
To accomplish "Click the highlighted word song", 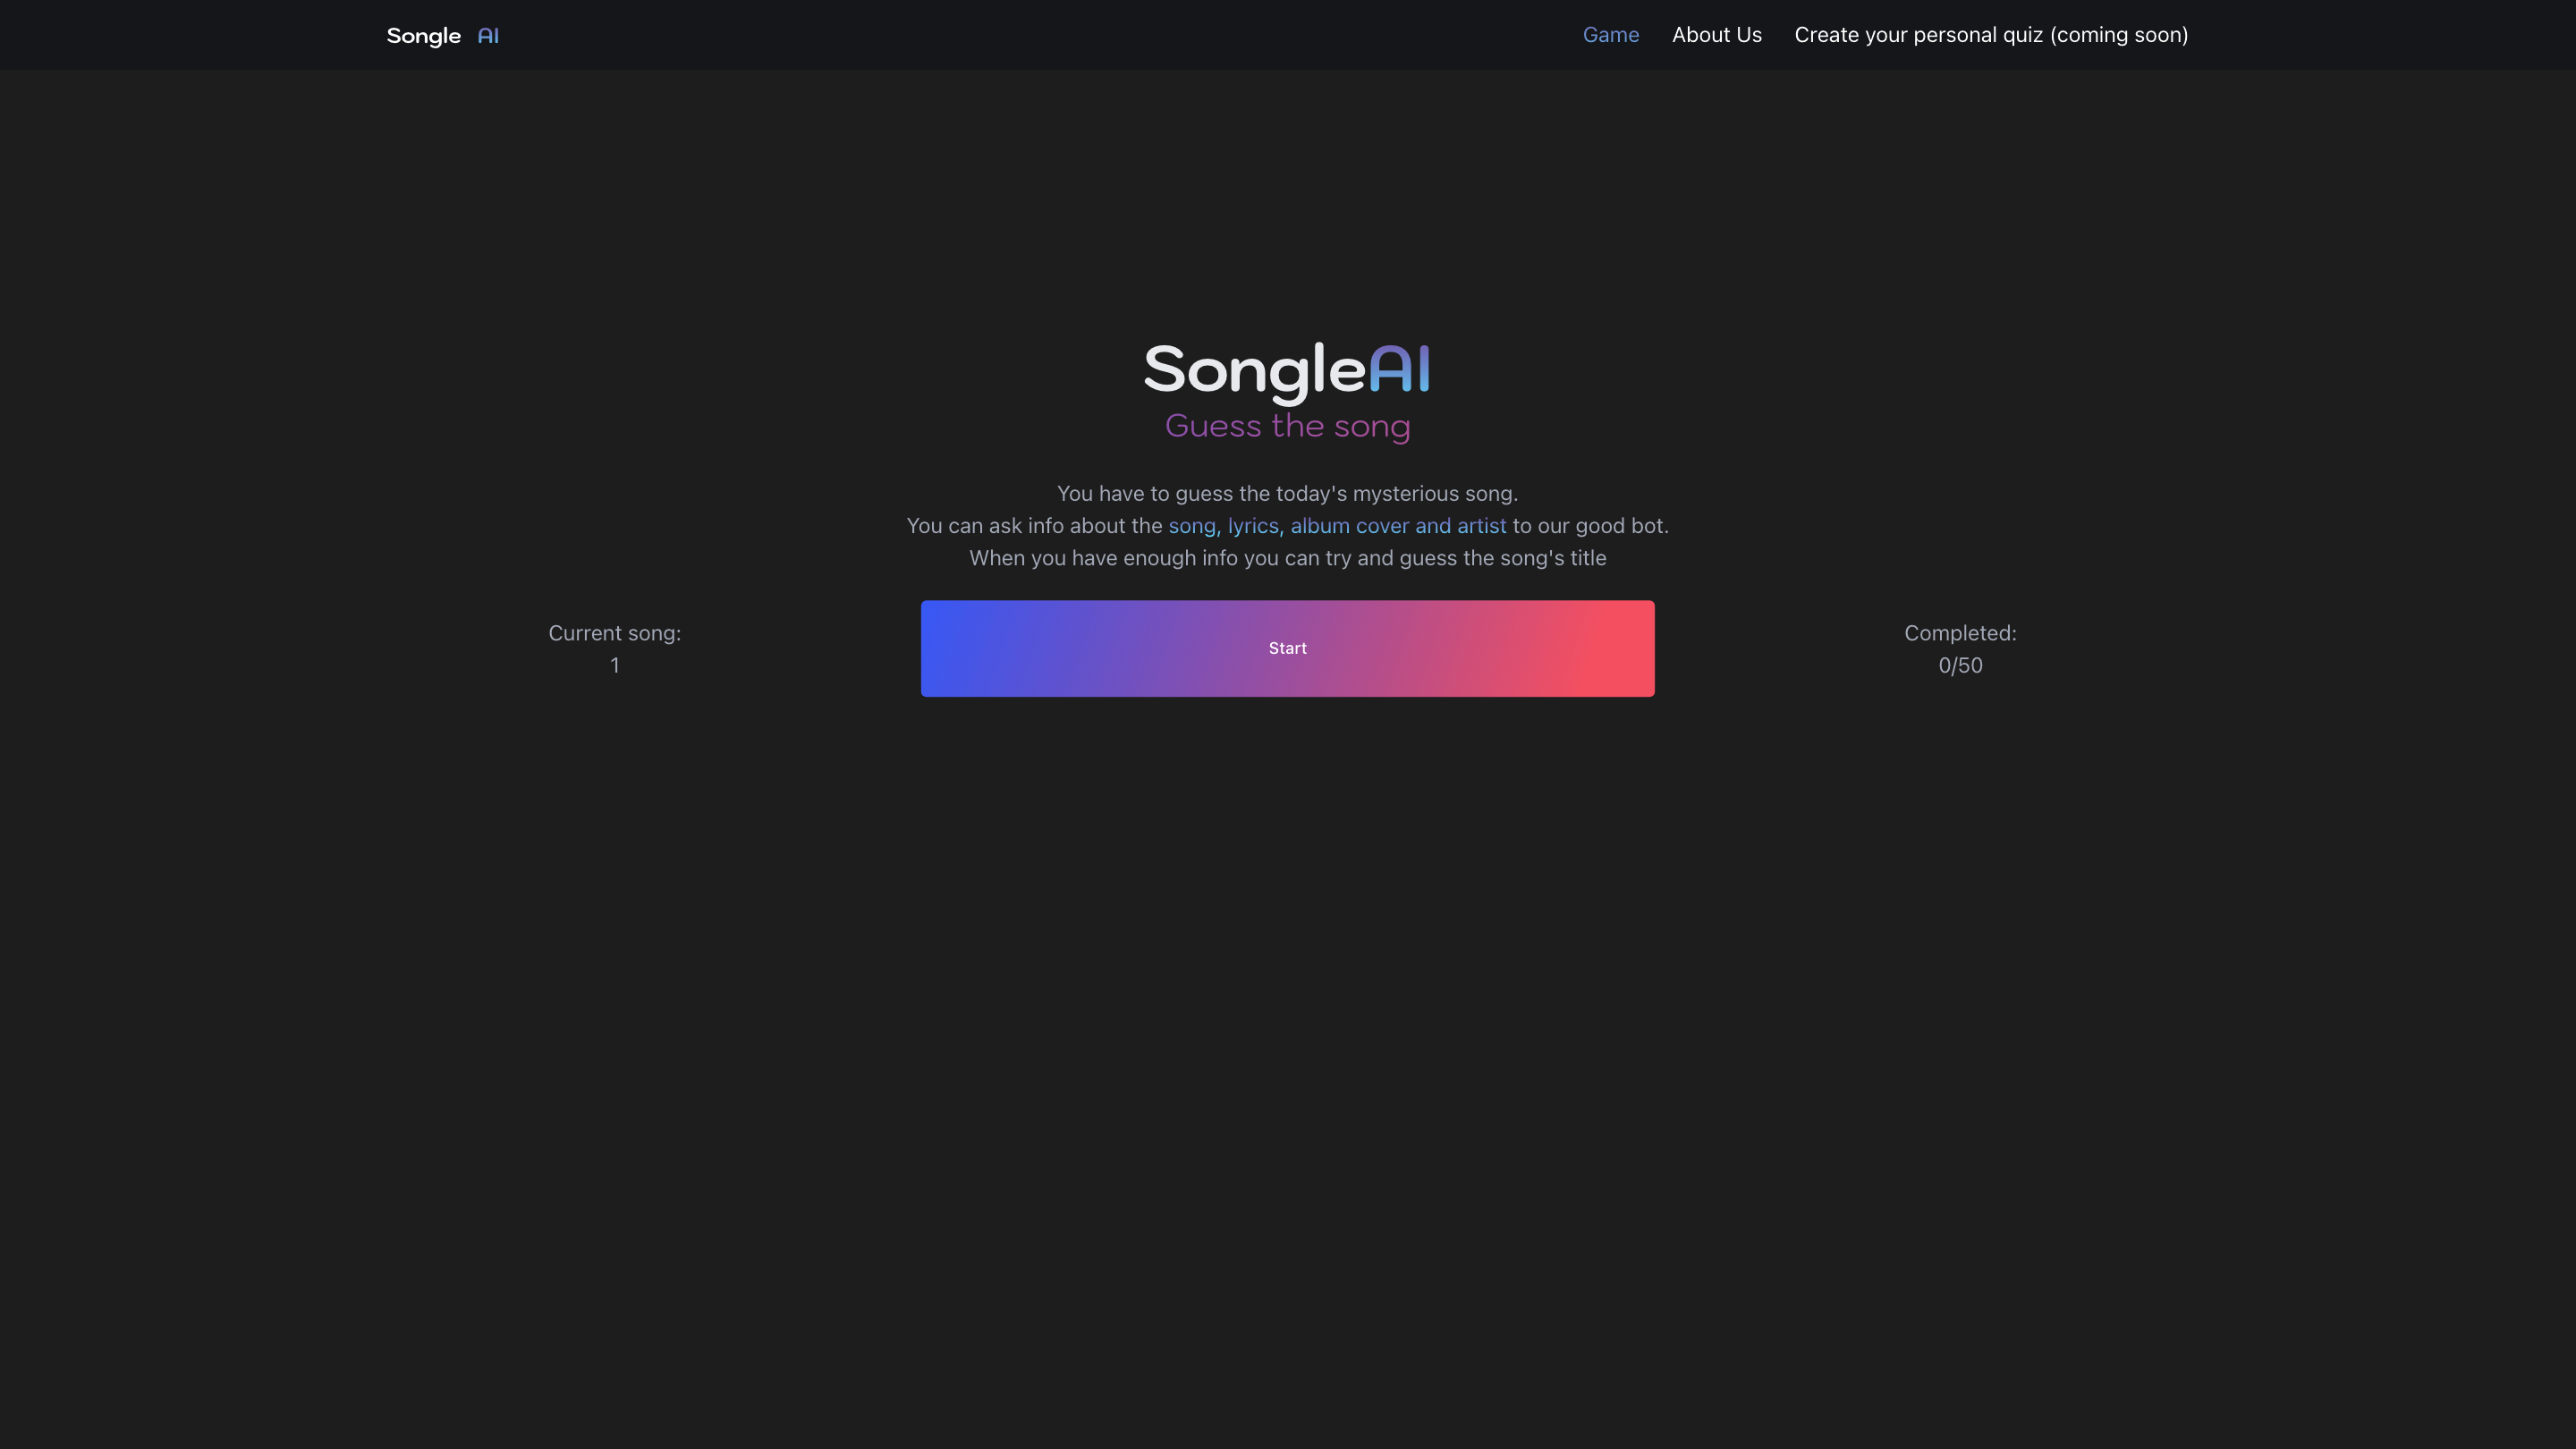I will [1192, 525].
